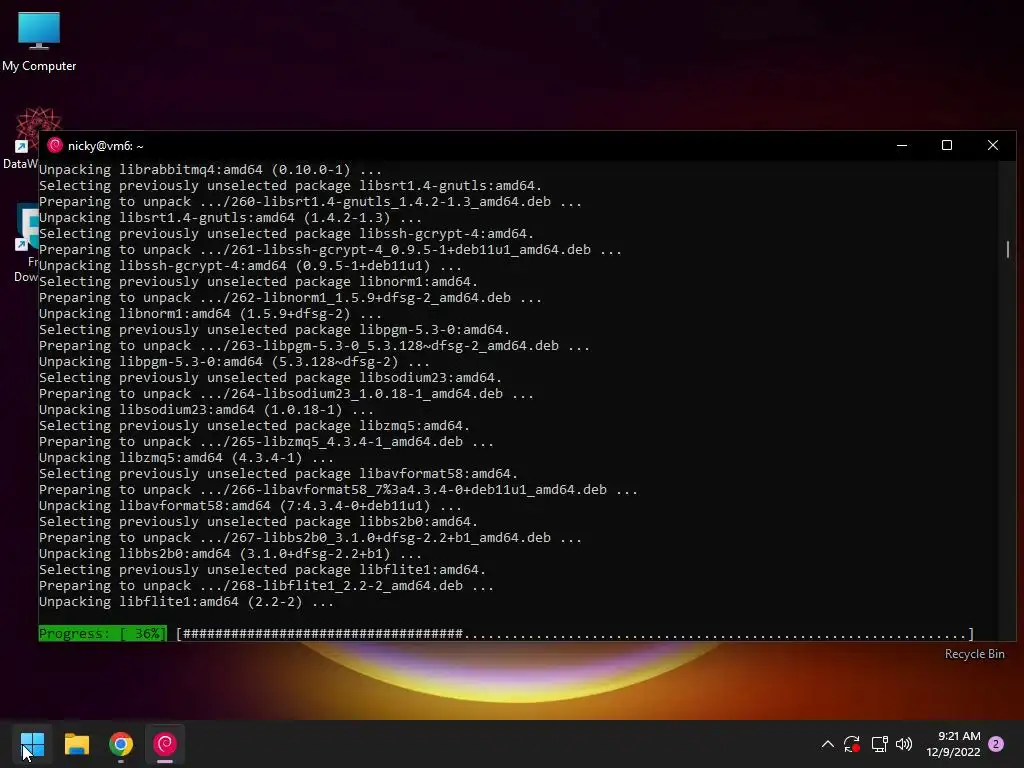This screenshot has height=768, width=1024.
Task: Select the Debian terminal taskbar icon
Action: pyautogui.click(x=165, y=744)
